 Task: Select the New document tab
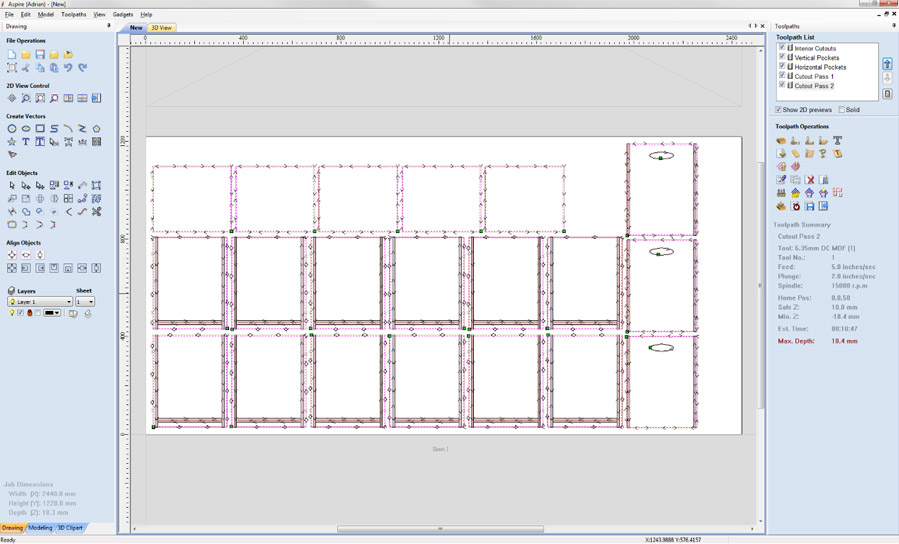coord(136,28)
